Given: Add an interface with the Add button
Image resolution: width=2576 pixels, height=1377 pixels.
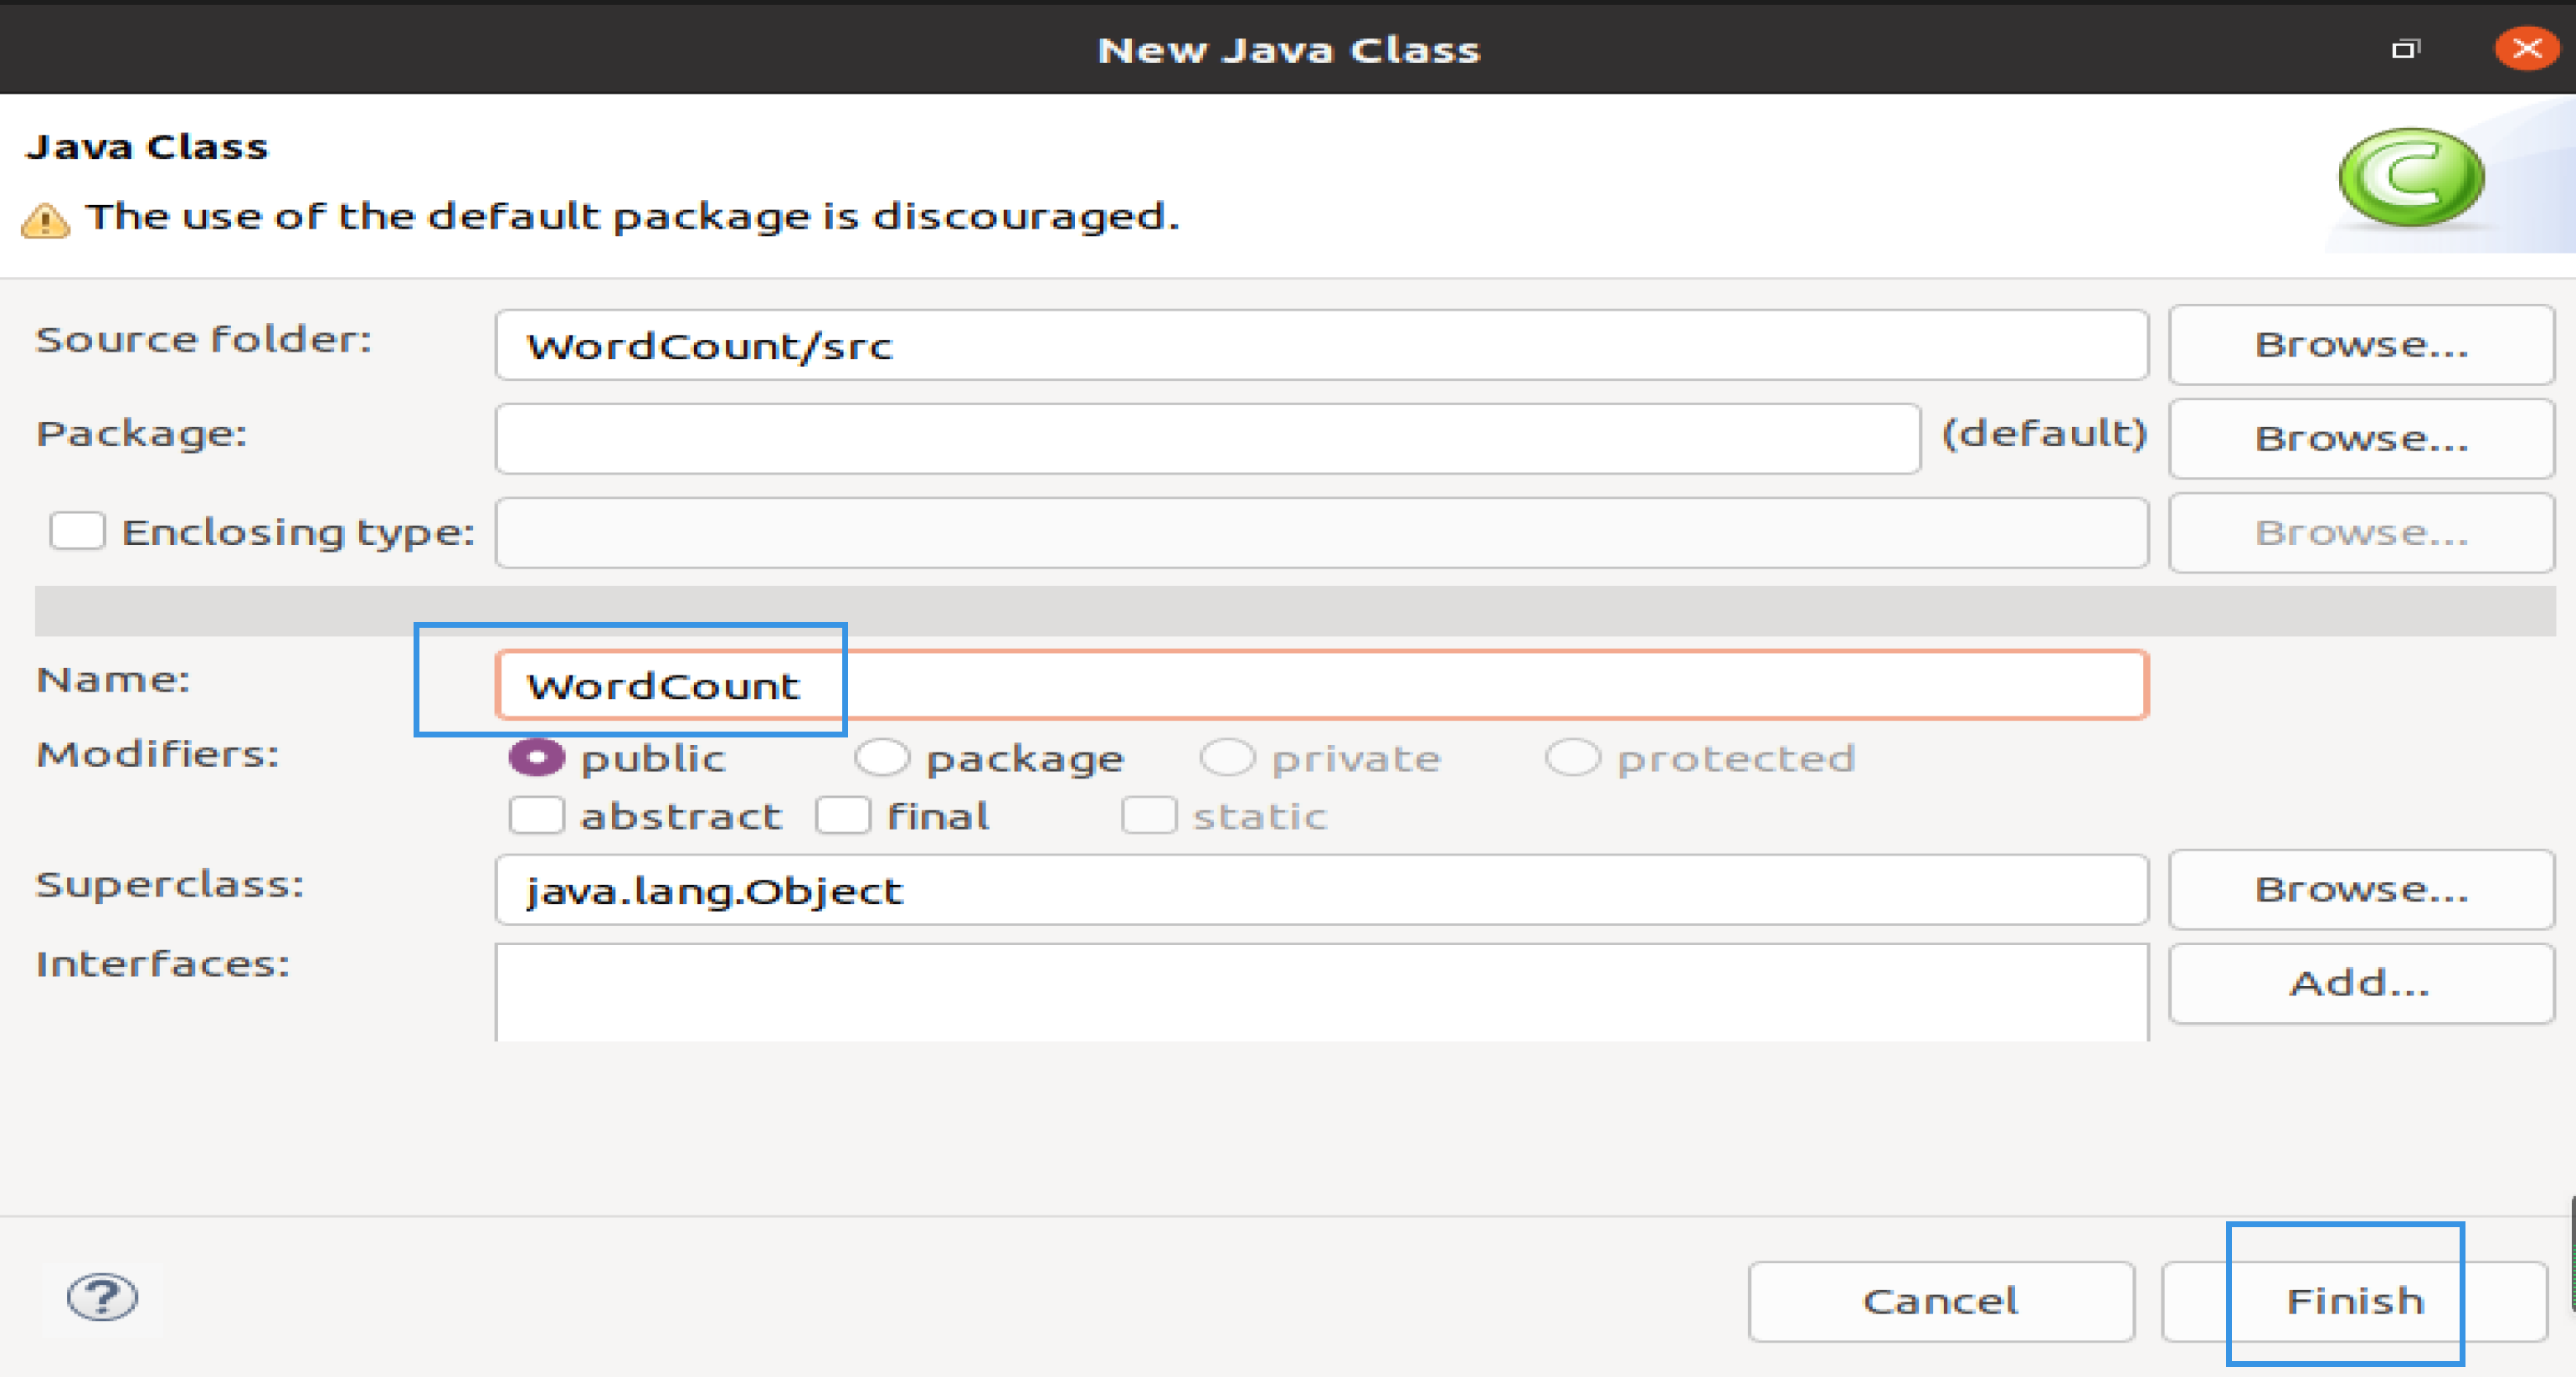Looking at the screenshot, I should (2361, 983).
